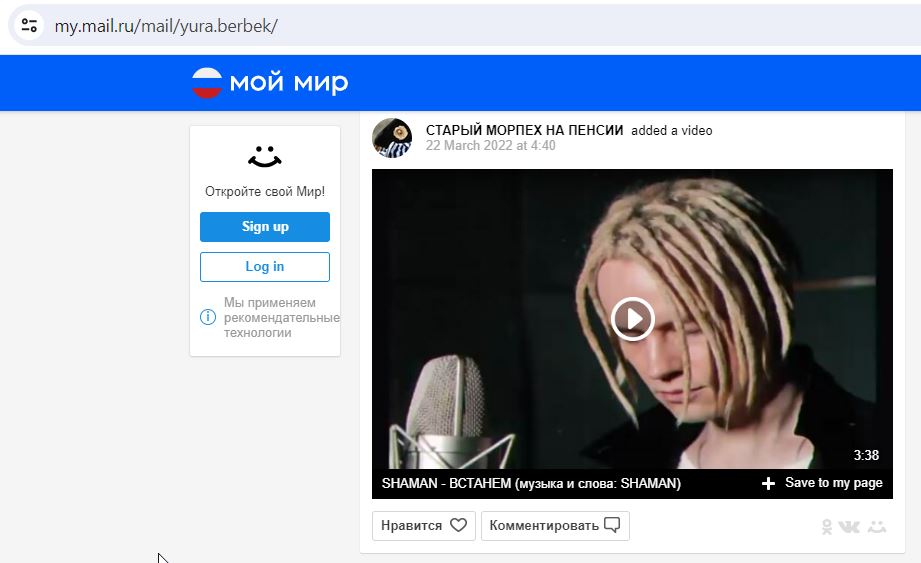Click Save to my page on the video

point(822,483)
